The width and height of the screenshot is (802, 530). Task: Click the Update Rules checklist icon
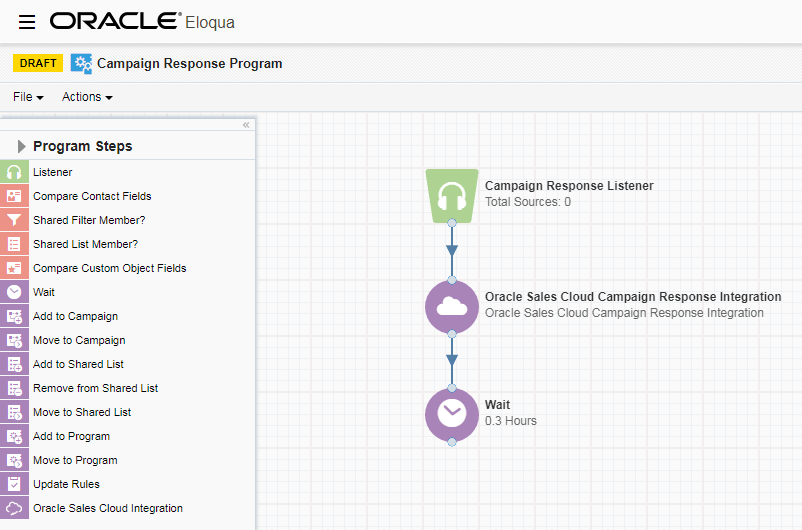click(x=14, y=484)
